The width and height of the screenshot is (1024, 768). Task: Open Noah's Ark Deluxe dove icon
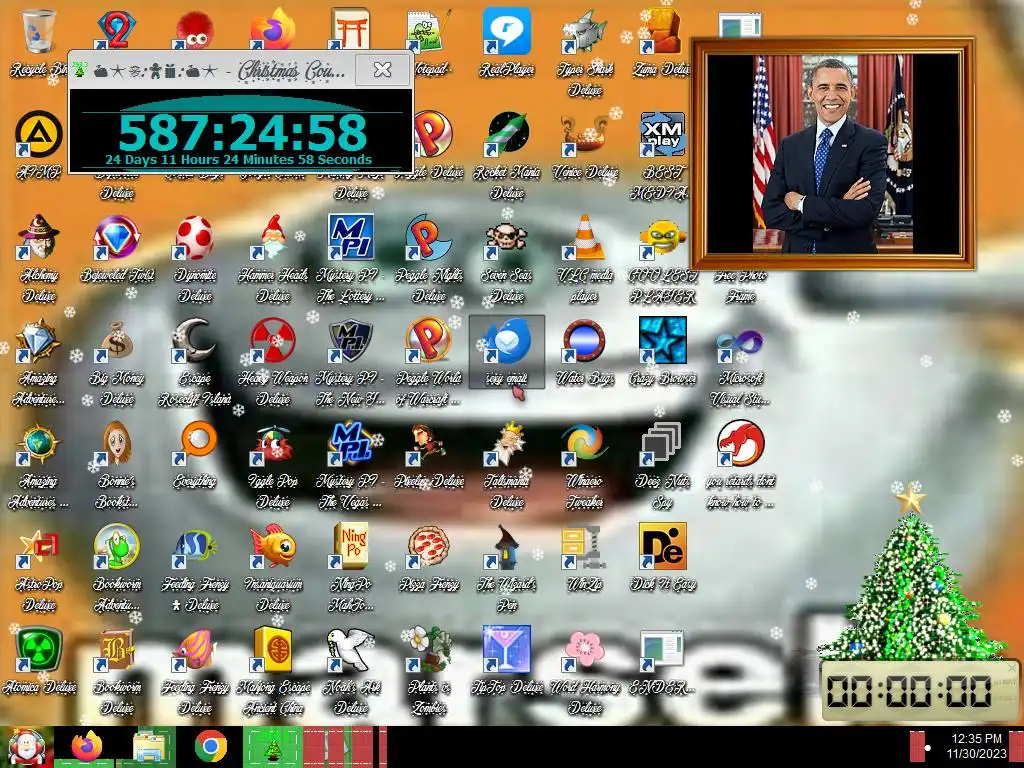(x=351, y=649)
